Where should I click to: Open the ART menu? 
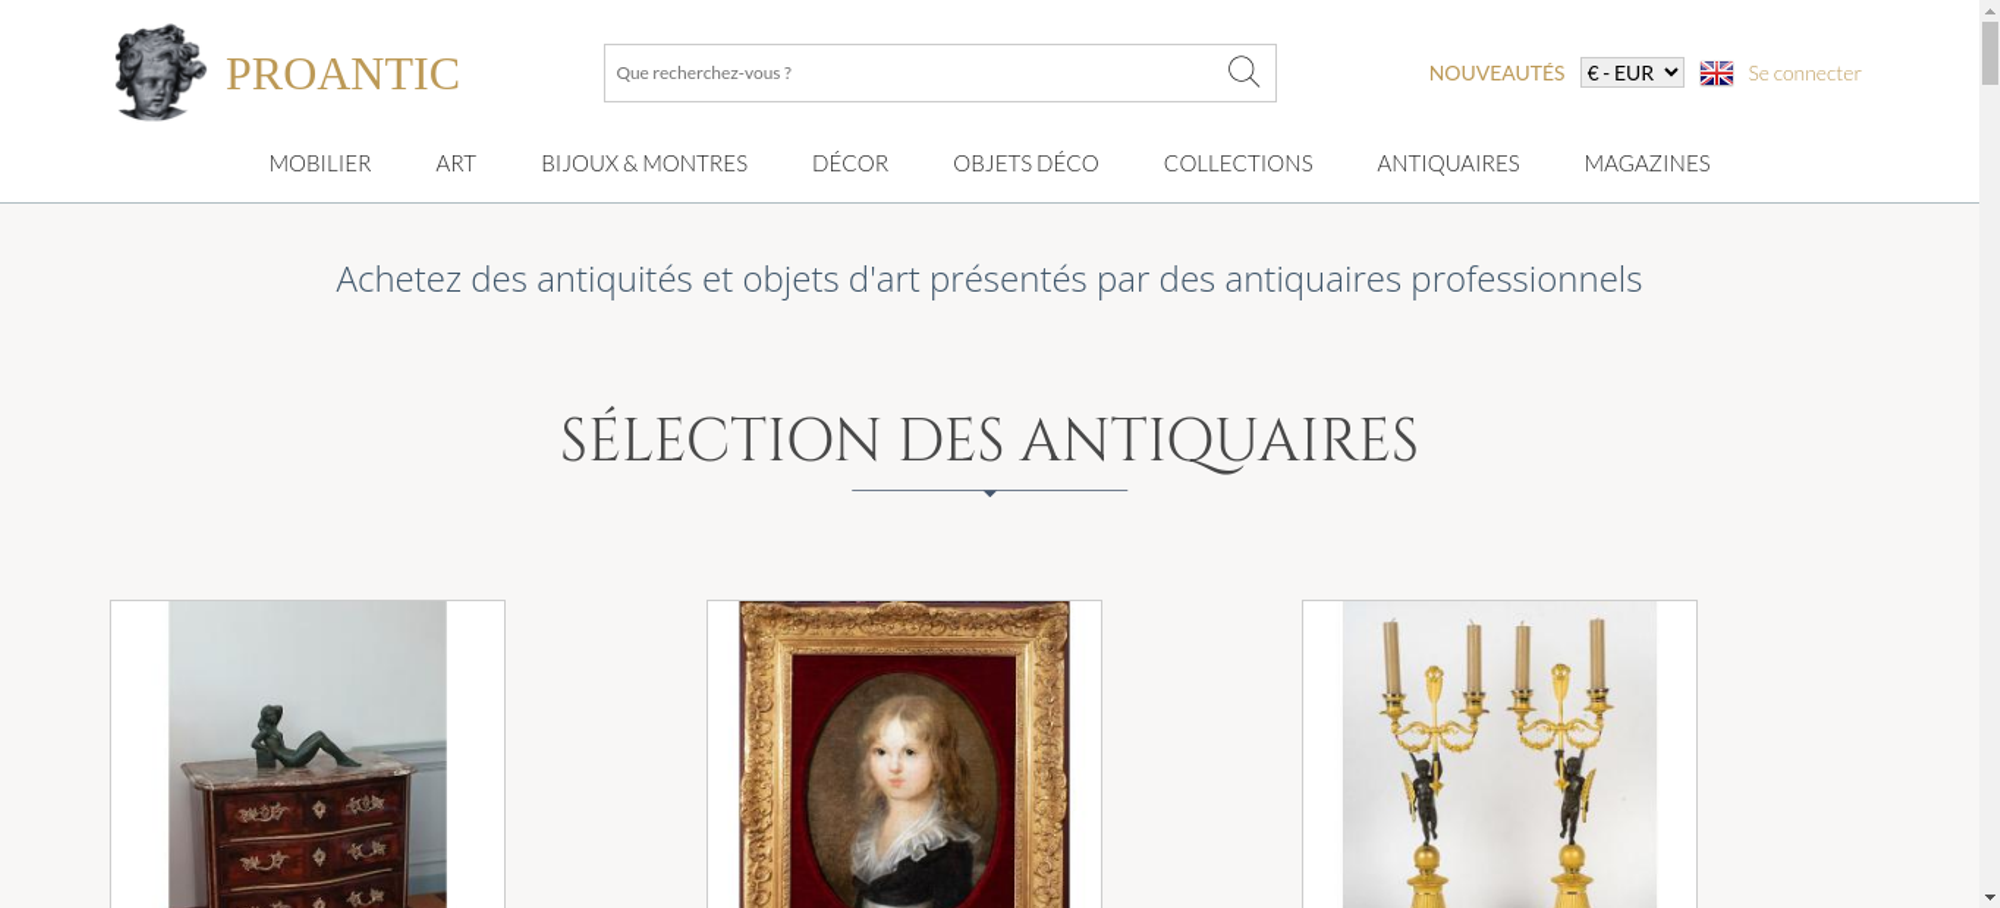[x=456, y=163]
